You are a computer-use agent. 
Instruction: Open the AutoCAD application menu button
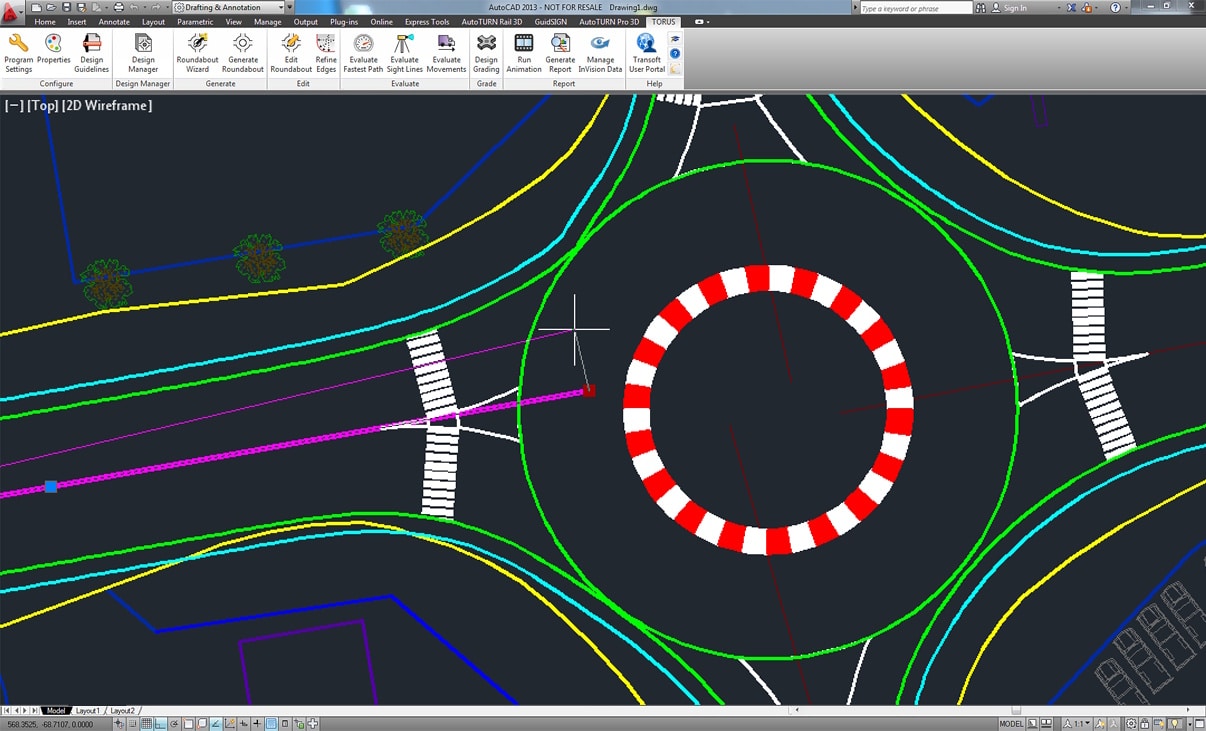pyautogui.click(x=12, y=12)
